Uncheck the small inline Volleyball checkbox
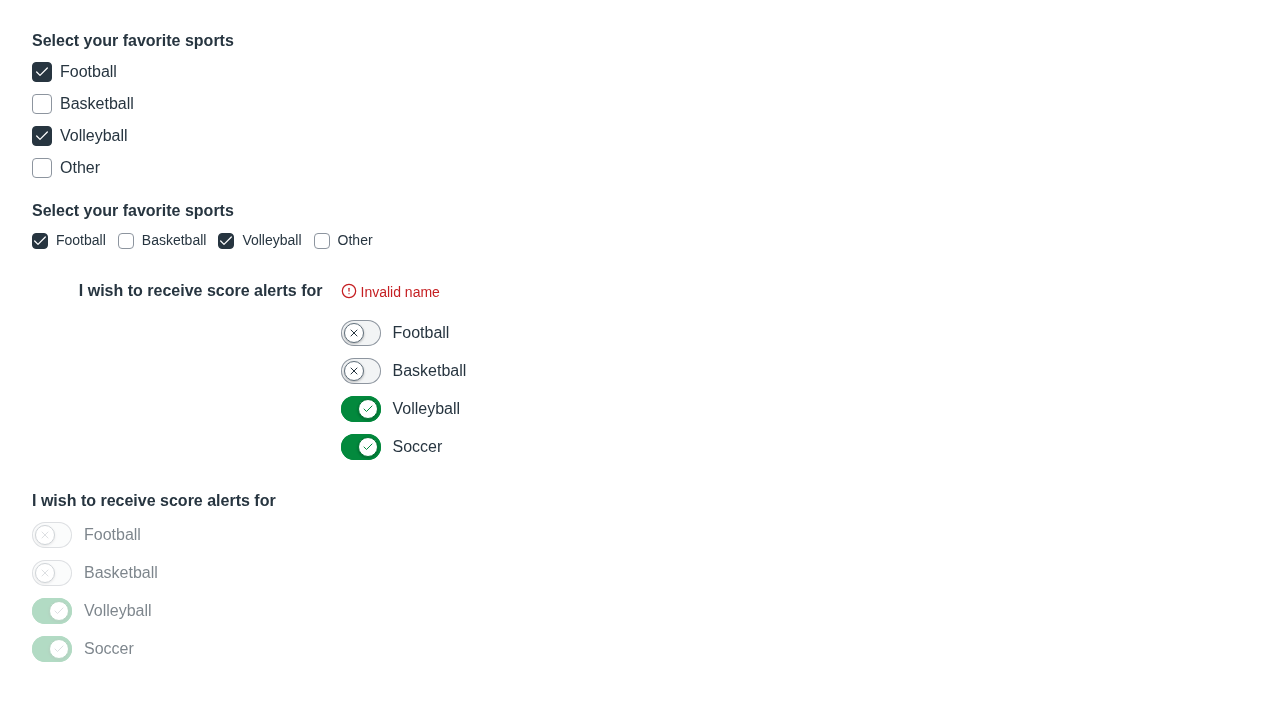Screen dimensions: 1280x720 [226, 241]
